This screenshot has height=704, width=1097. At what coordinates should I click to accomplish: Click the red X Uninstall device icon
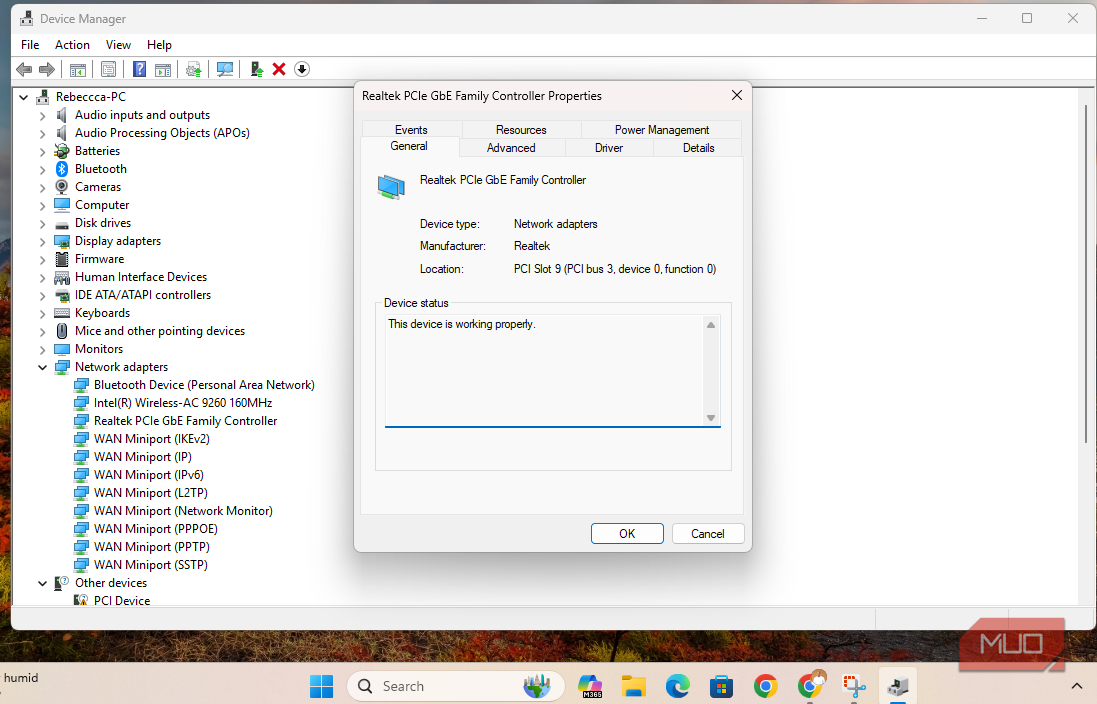(279, 69)
